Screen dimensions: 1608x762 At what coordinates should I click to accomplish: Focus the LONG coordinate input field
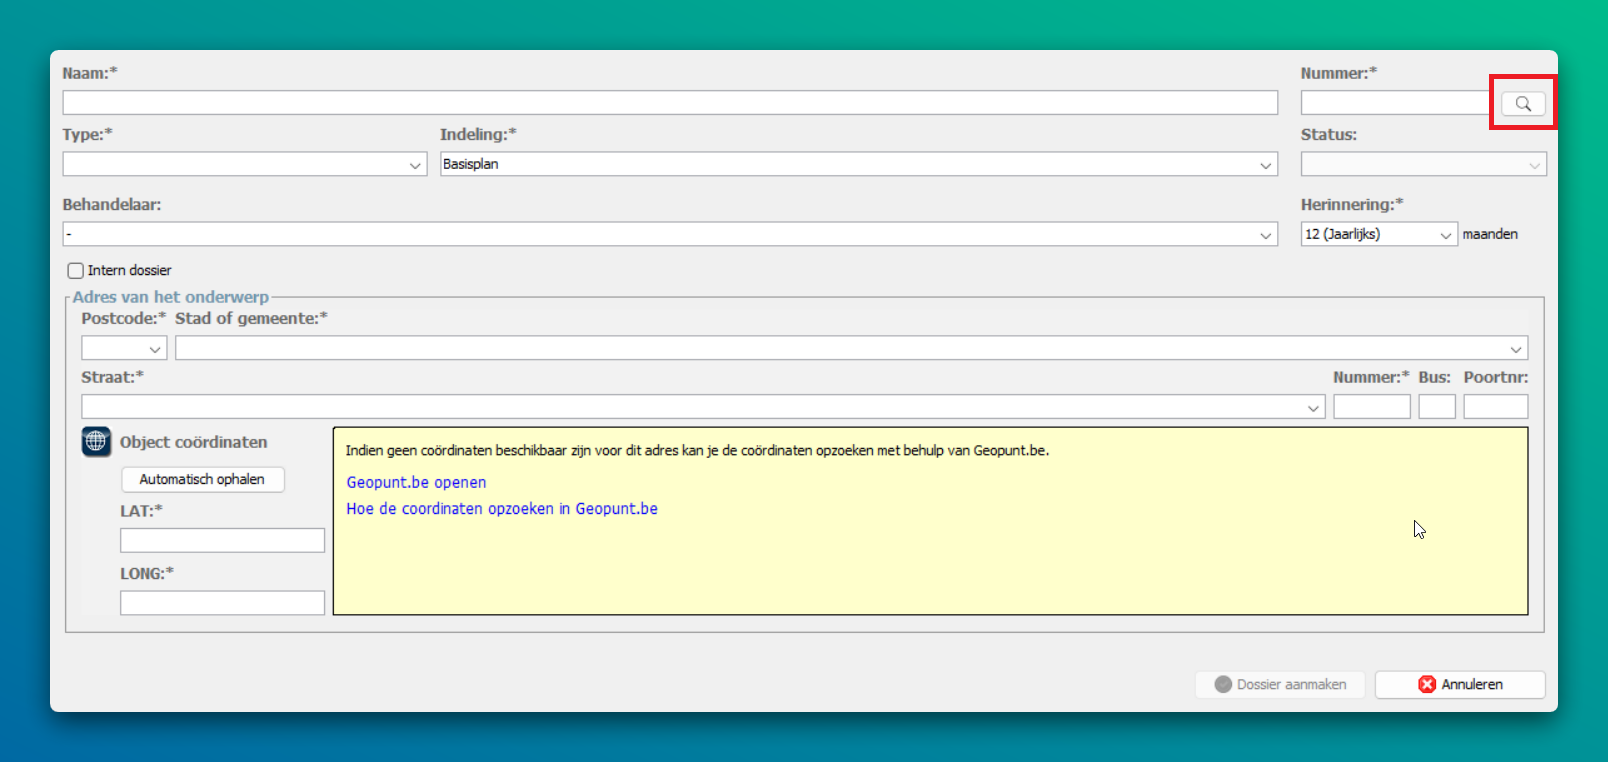pos(222,603)
